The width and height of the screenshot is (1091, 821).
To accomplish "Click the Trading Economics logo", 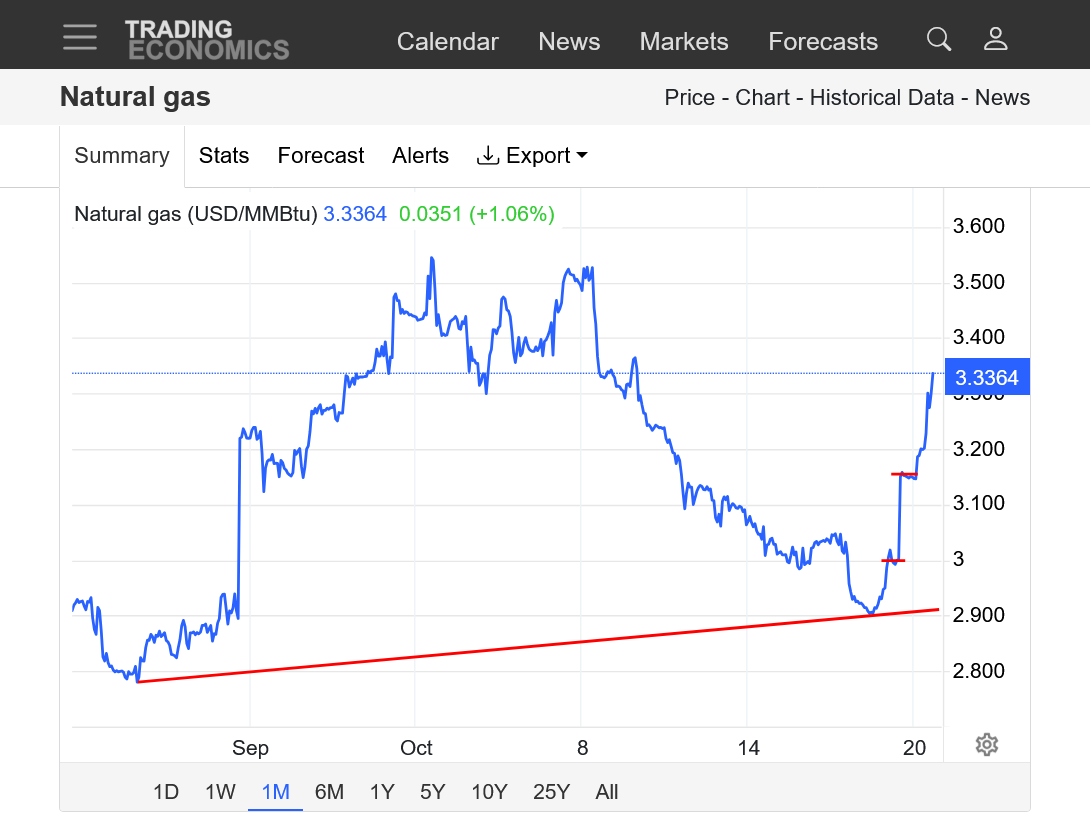I will click(x=207, y=40).
